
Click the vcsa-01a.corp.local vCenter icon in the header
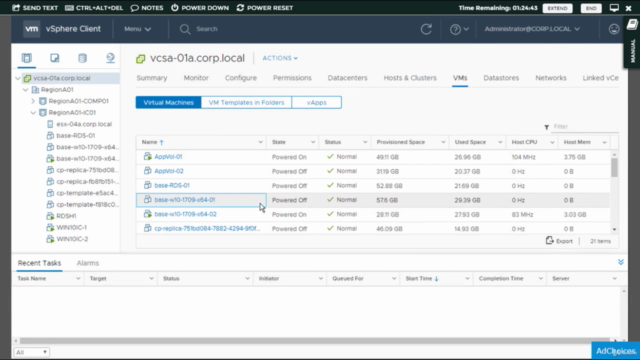pyautogui.click(x=140, y=59)
